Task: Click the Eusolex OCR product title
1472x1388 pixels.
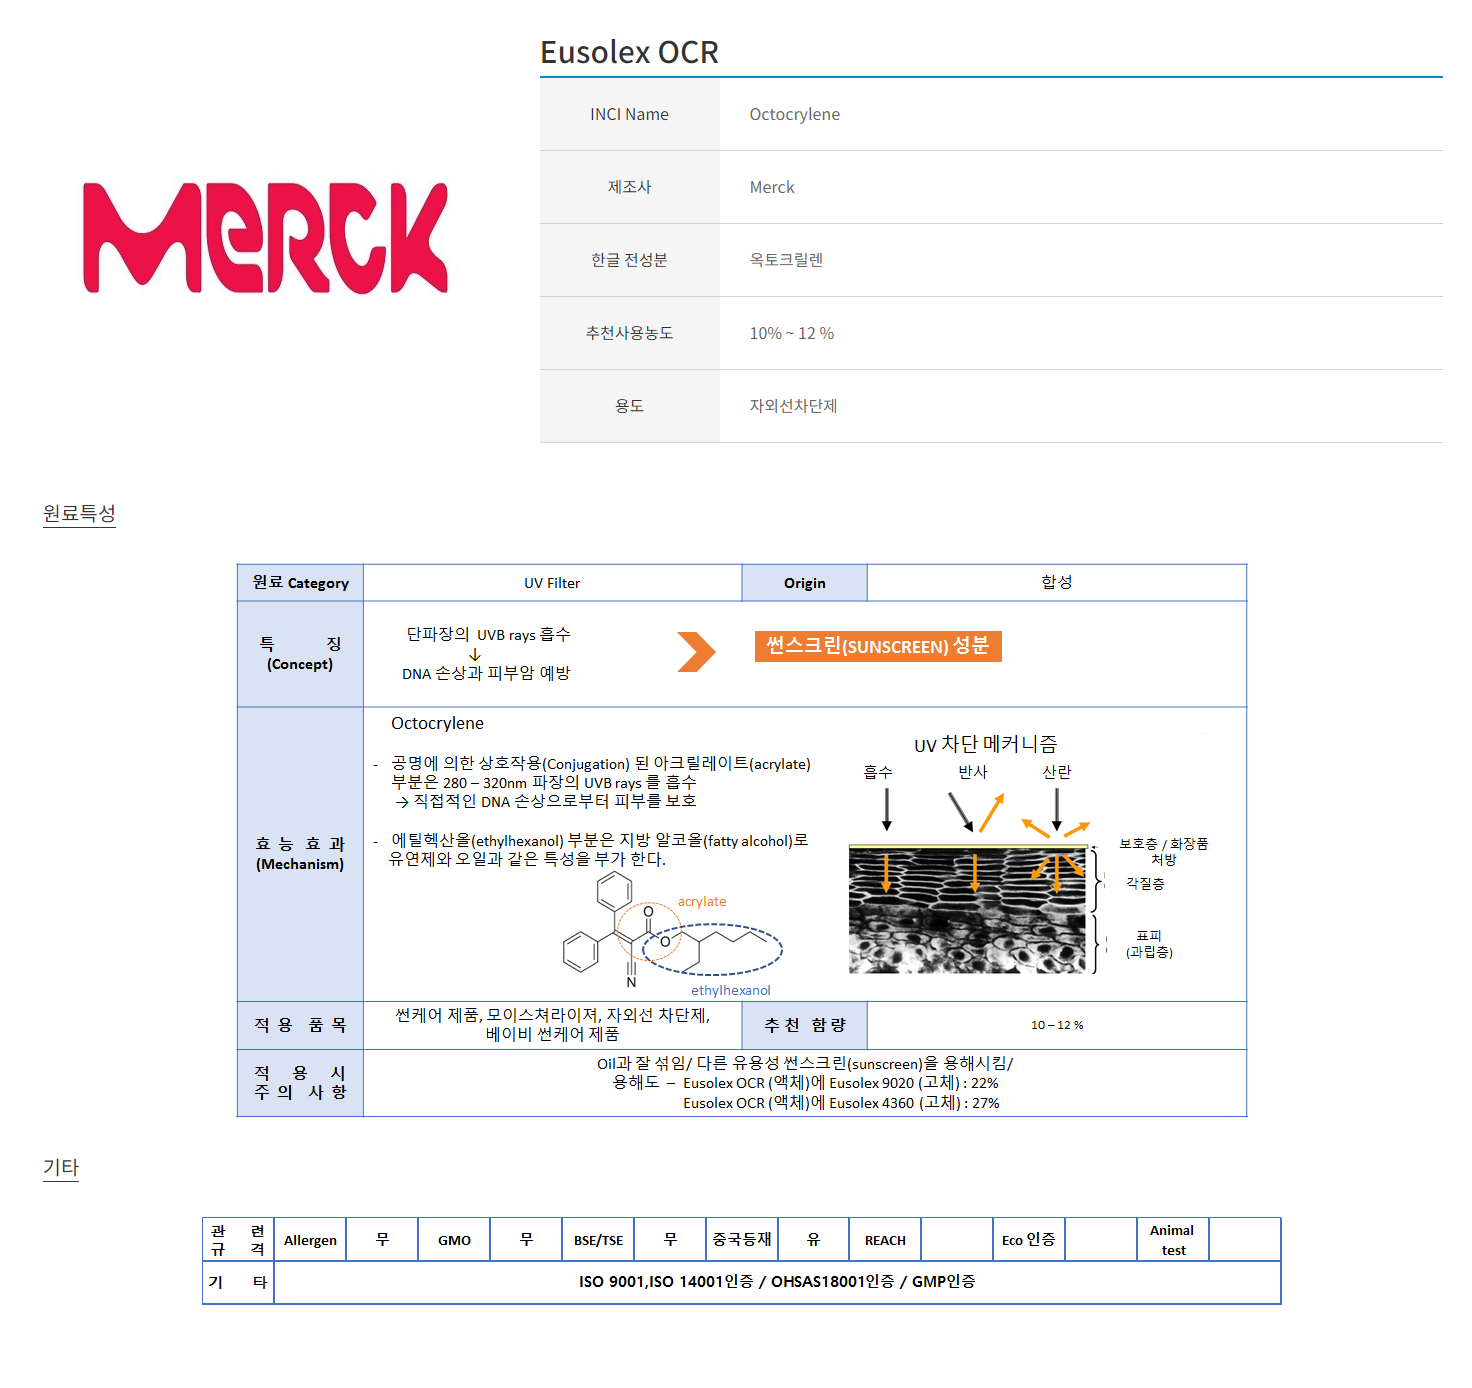Action: coord(629,52)
